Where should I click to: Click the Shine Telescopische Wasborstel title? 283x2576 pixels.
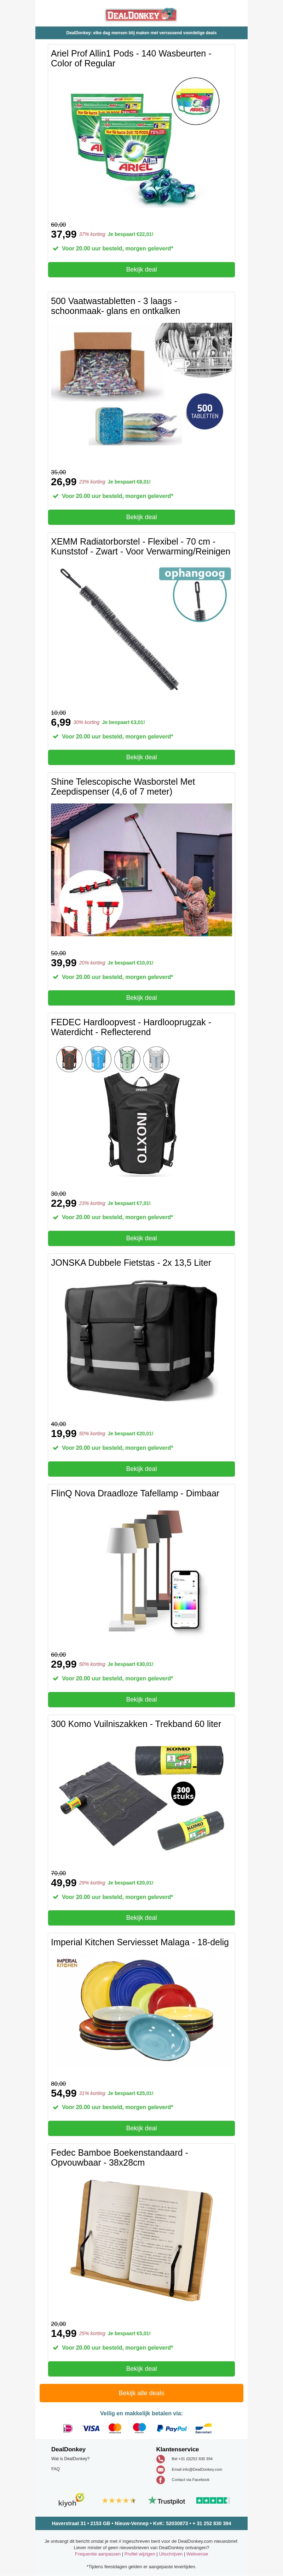tap(123, 786)
